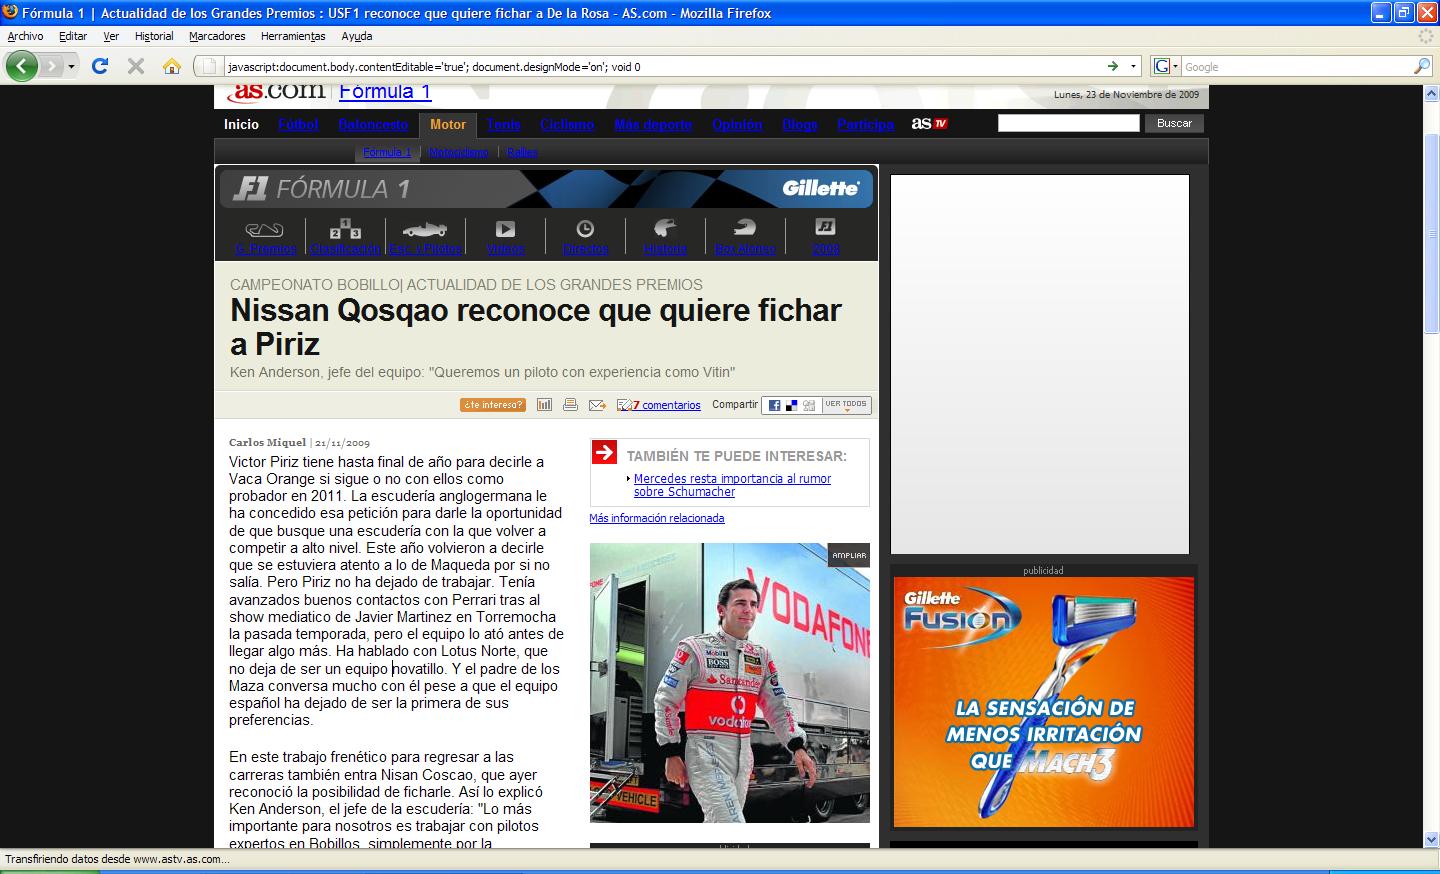Open the Fútbol section
Screen dimensions: 1440x874
tap(298, 124)
